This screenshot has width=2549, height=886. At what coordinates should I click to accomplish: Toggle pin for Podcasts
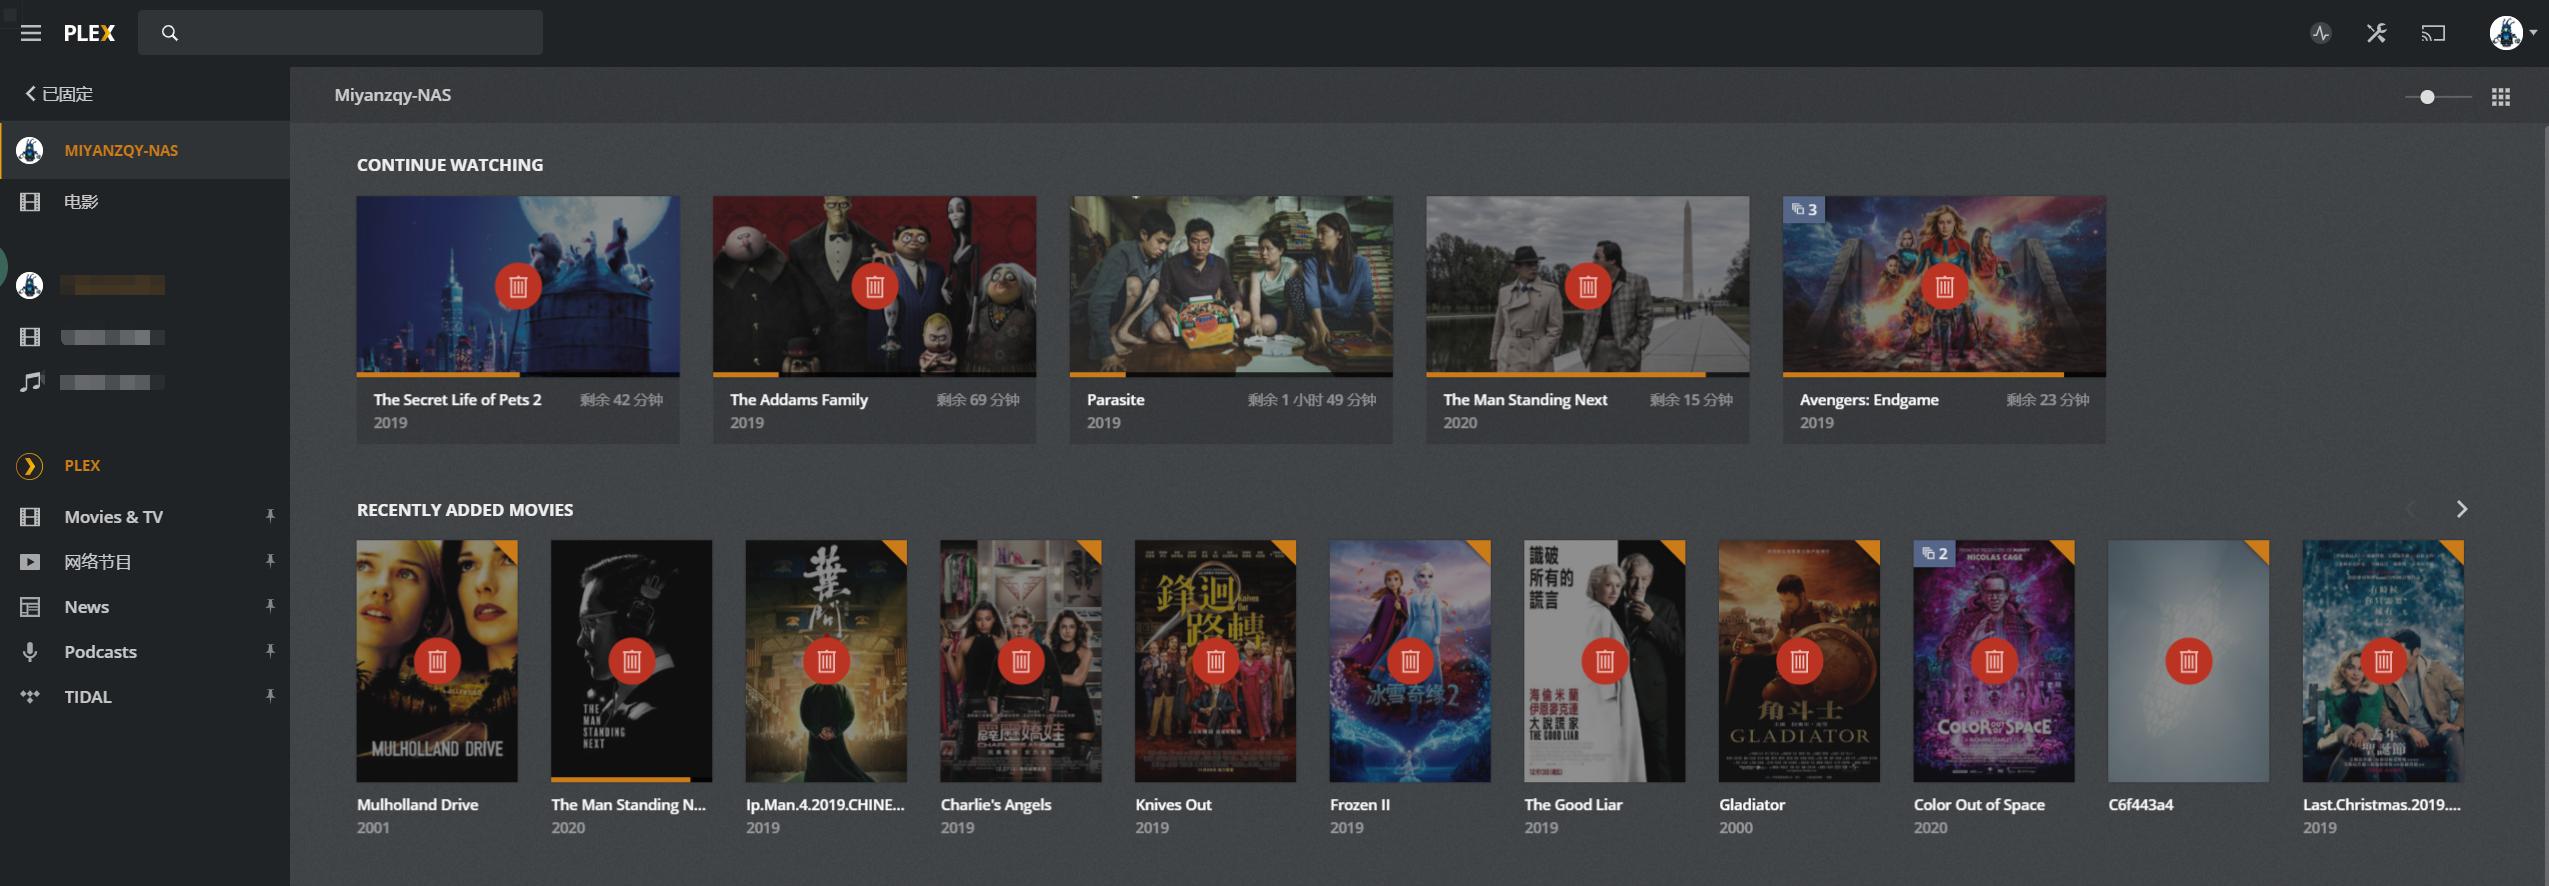(270, 651)
